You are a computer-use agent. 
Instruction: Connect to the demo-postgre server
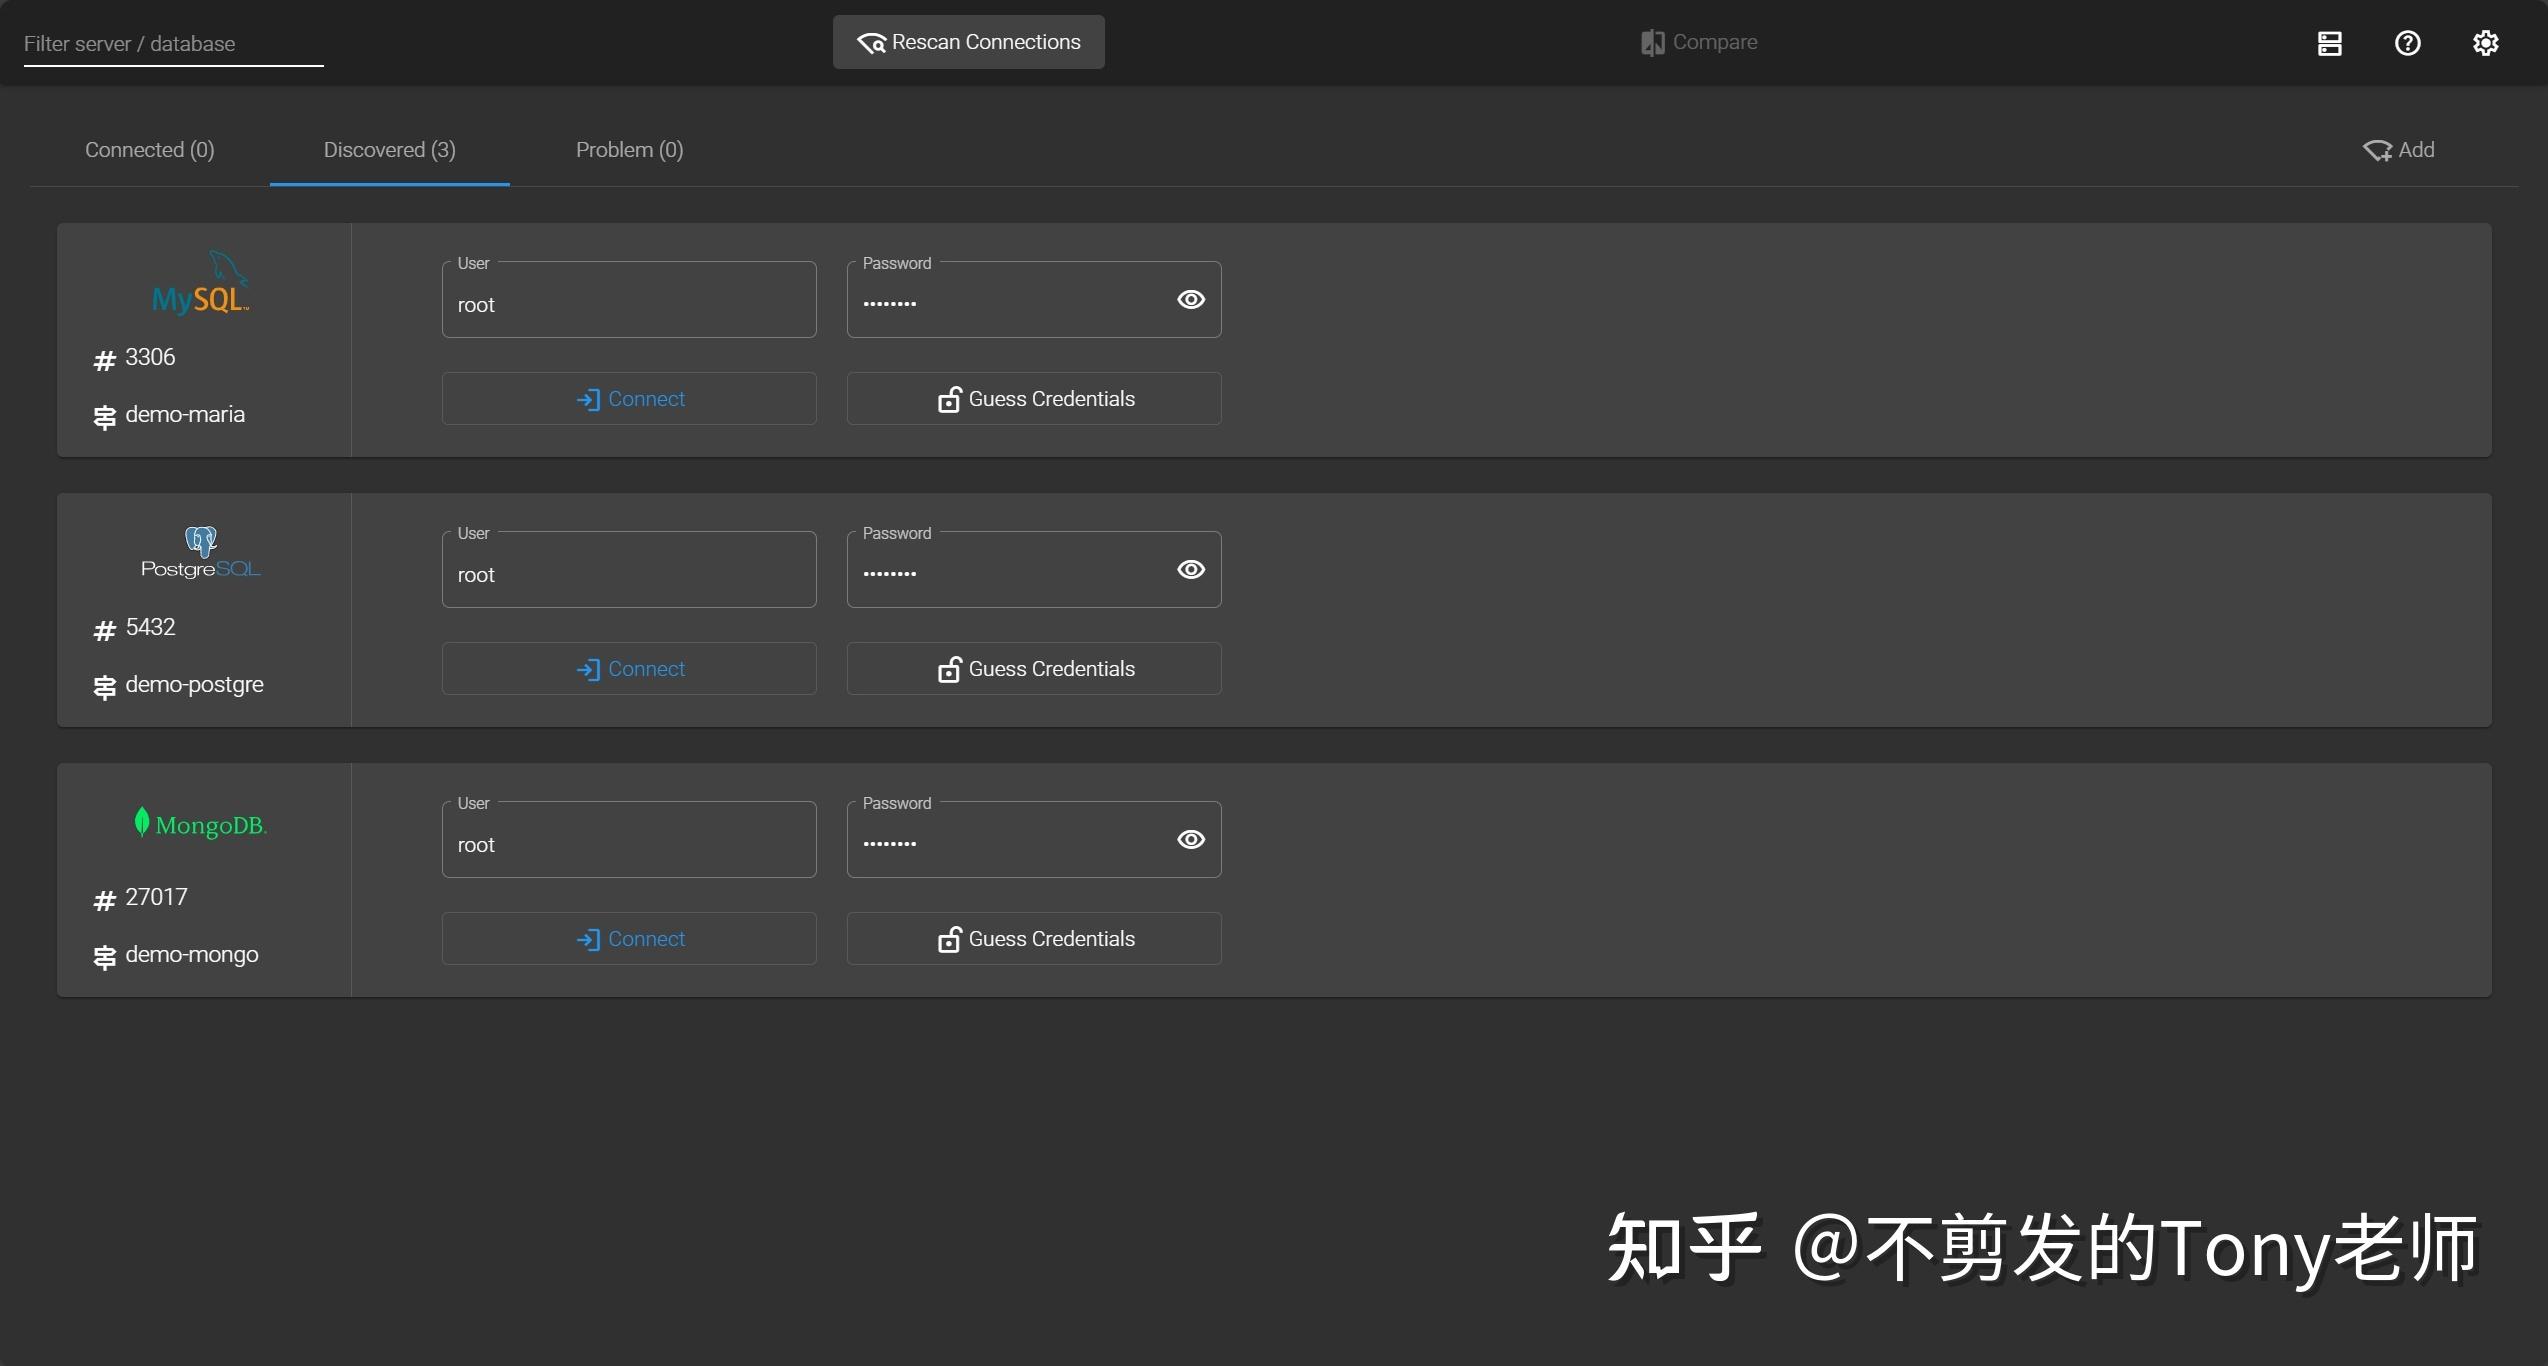pos(628,668)
